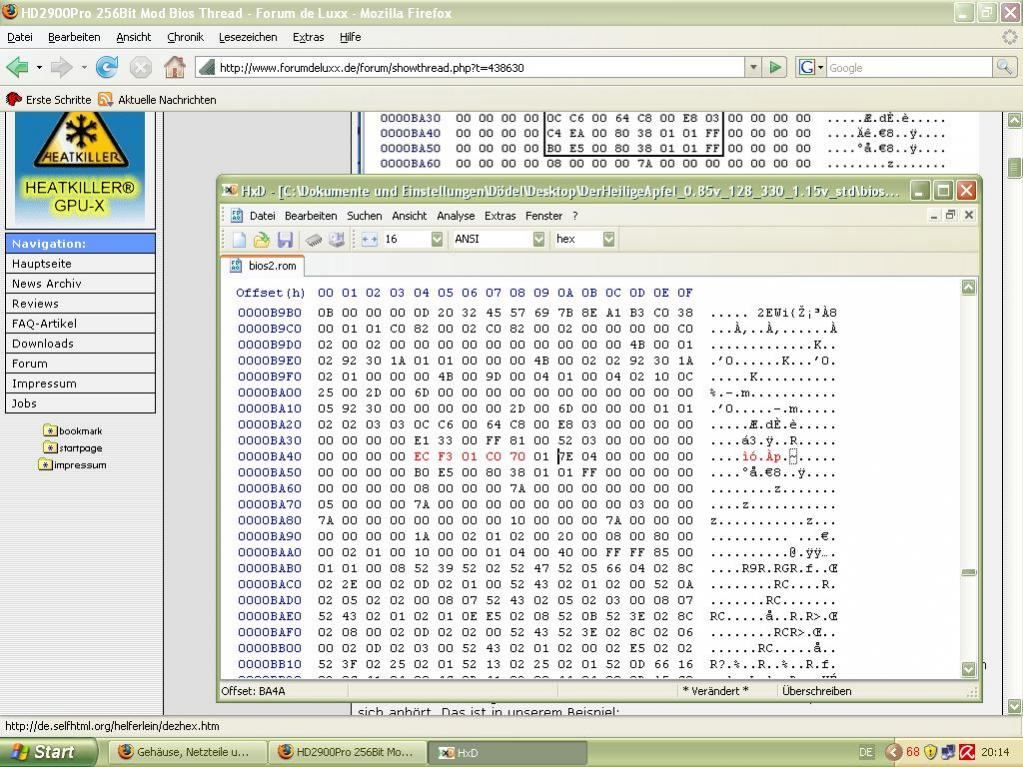Click the Firefox throbber activity icon

click(x=1010, y=37)
